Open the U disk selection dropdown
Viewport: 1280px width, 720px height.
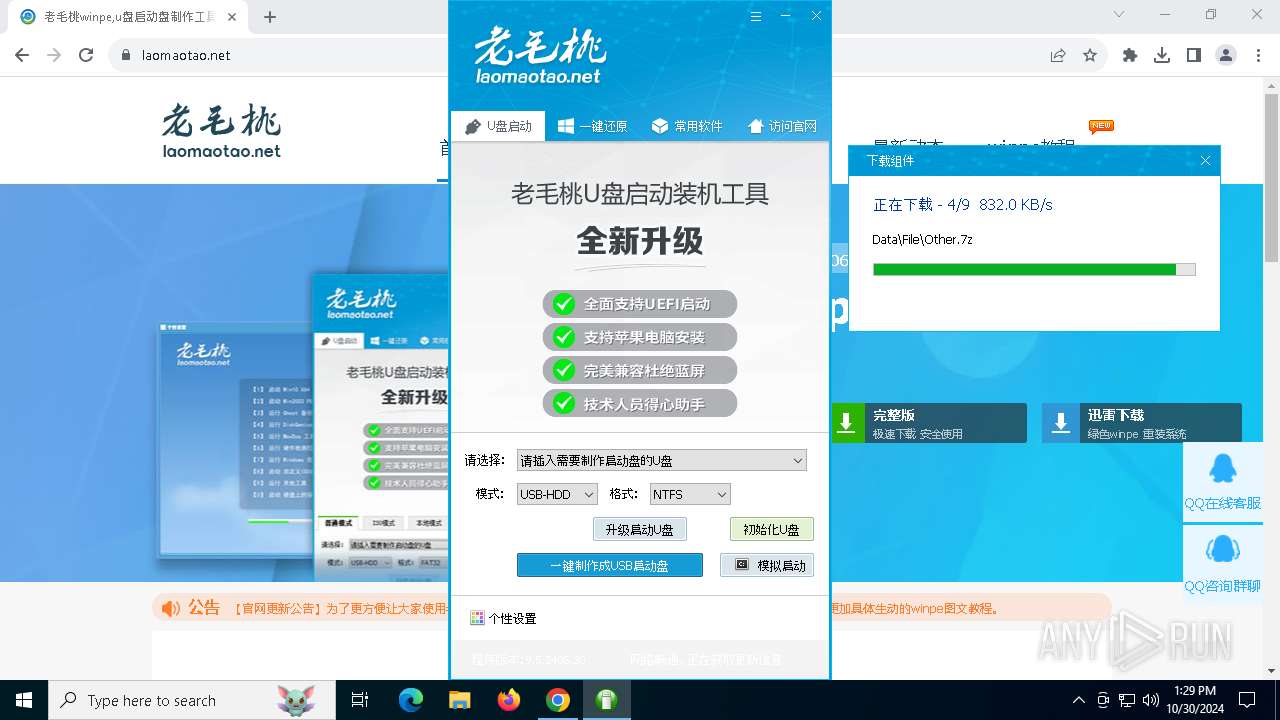pos(661,461)
